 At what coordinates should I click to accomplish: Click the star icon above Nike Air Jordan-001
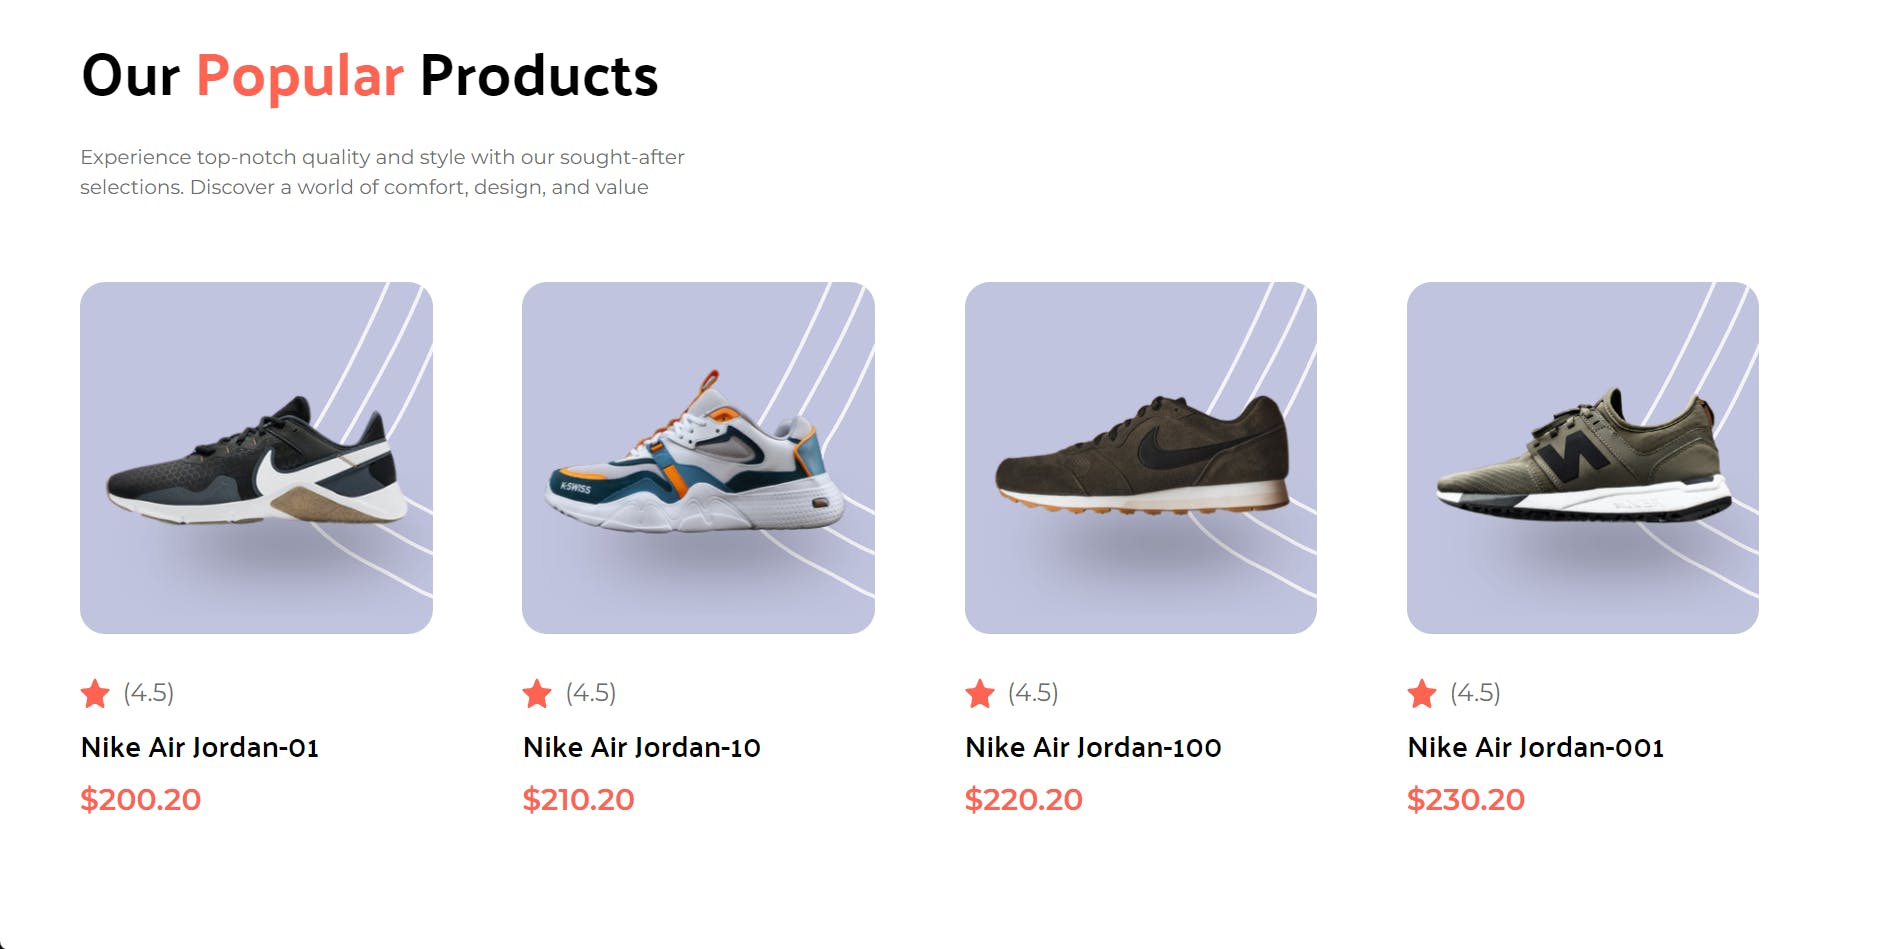point(1422,693)
